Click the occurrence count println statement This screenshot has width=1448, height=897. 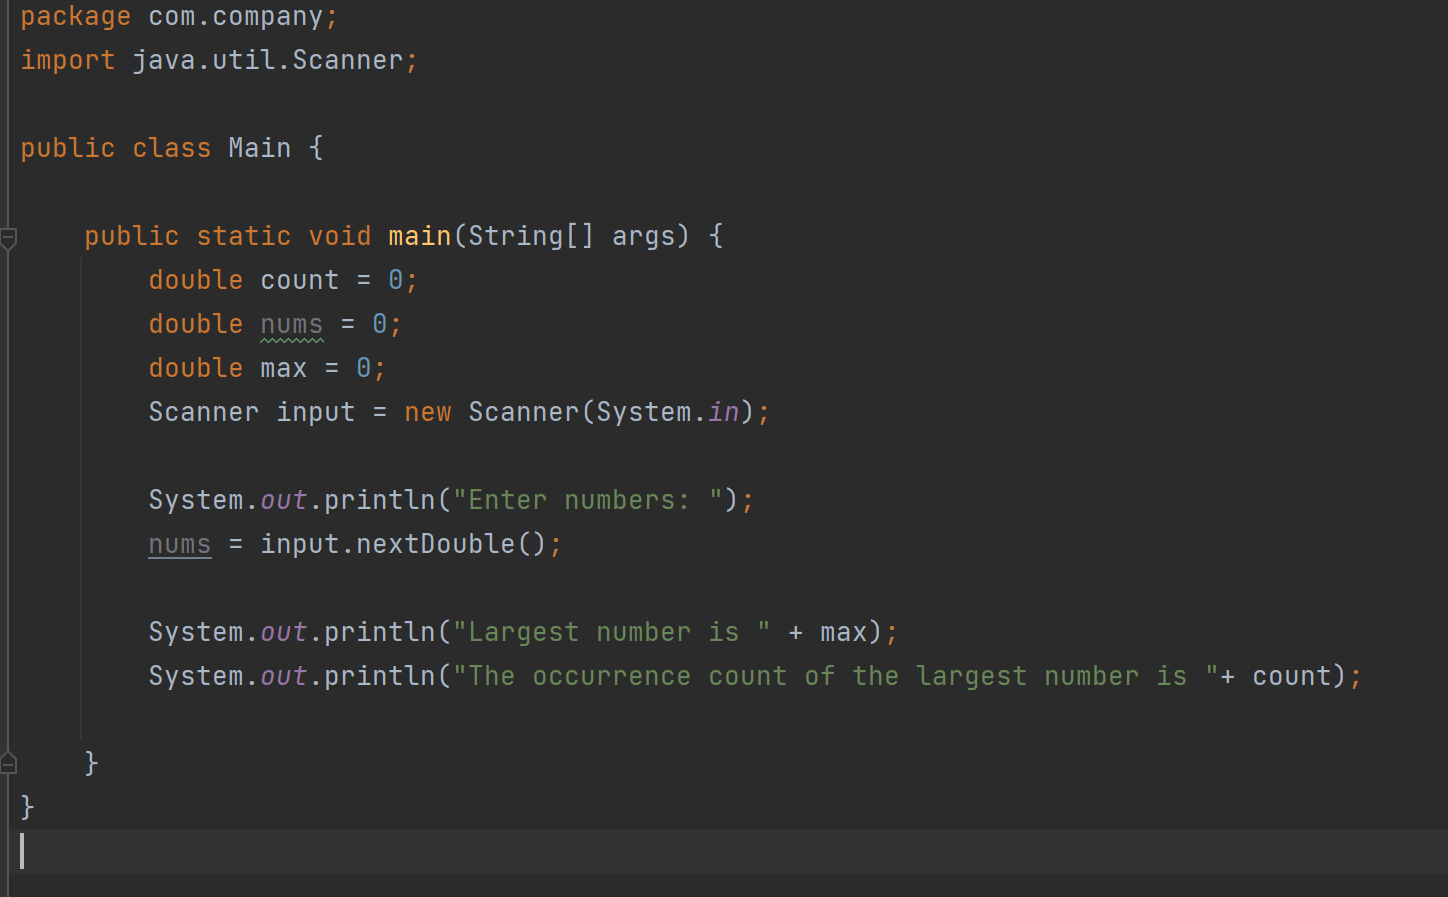tap(750, 675)
